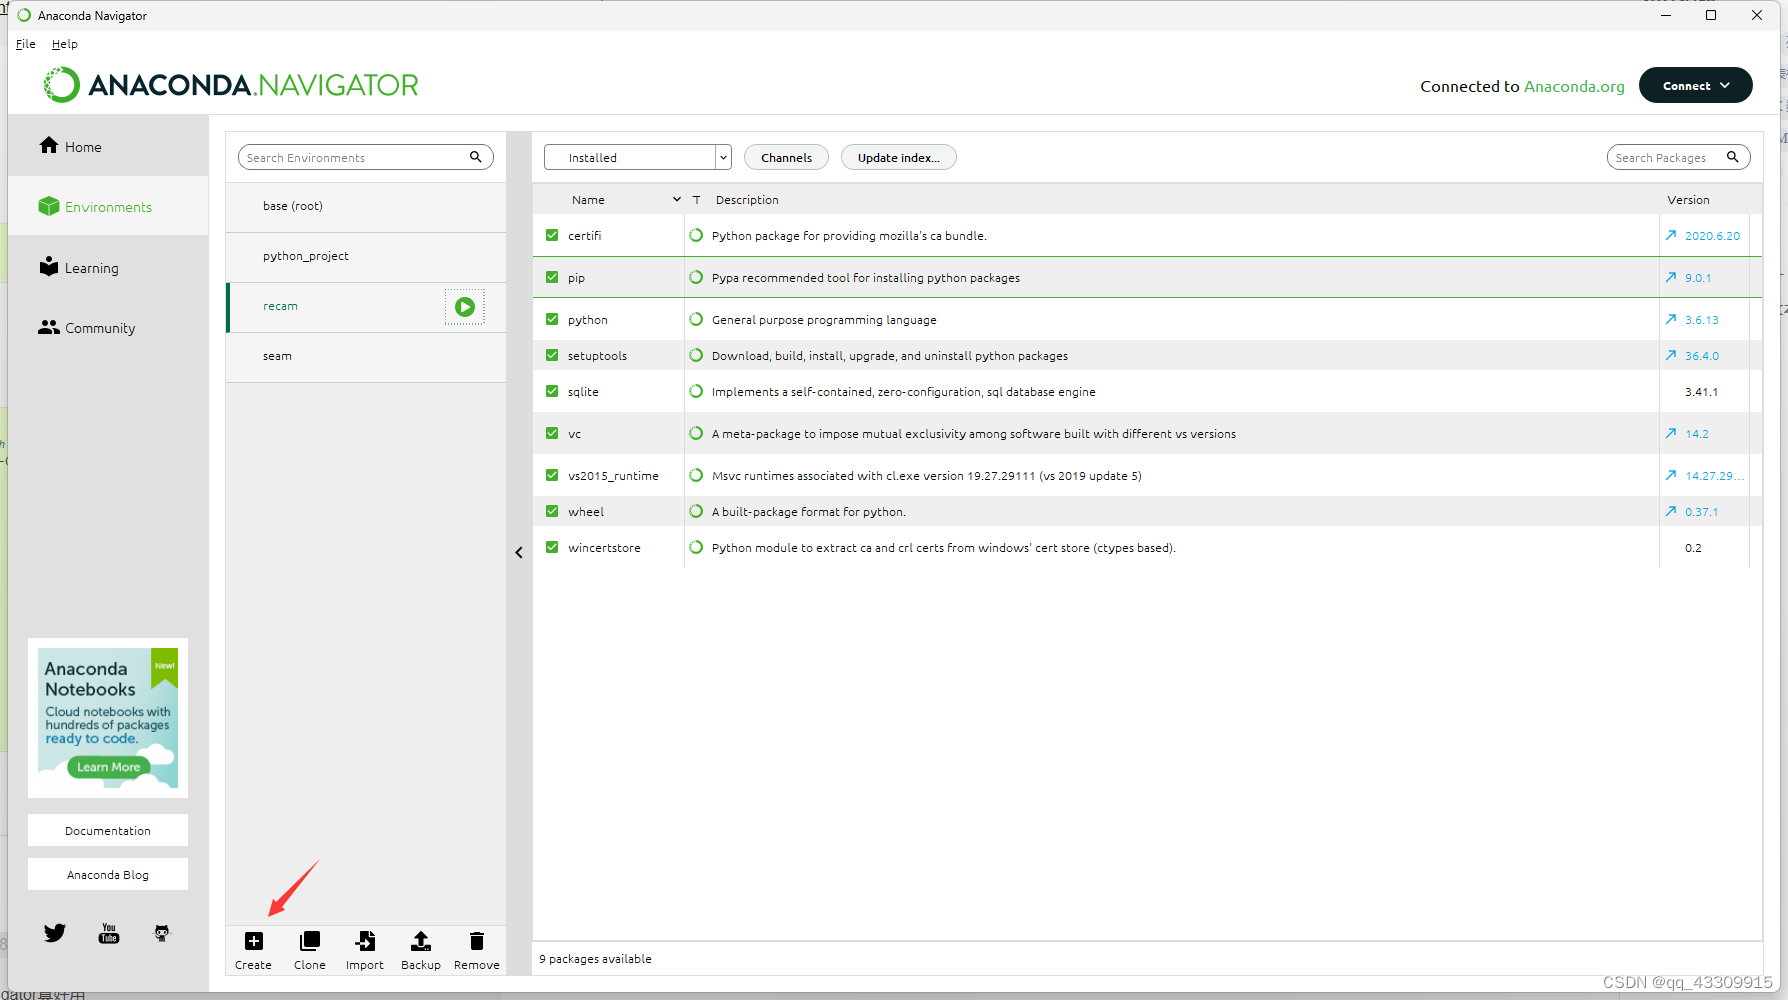Click the upgrade arrow for wheel version
The height and width of the screenshot is (1000, 1788).
(x=1671, y=511)
